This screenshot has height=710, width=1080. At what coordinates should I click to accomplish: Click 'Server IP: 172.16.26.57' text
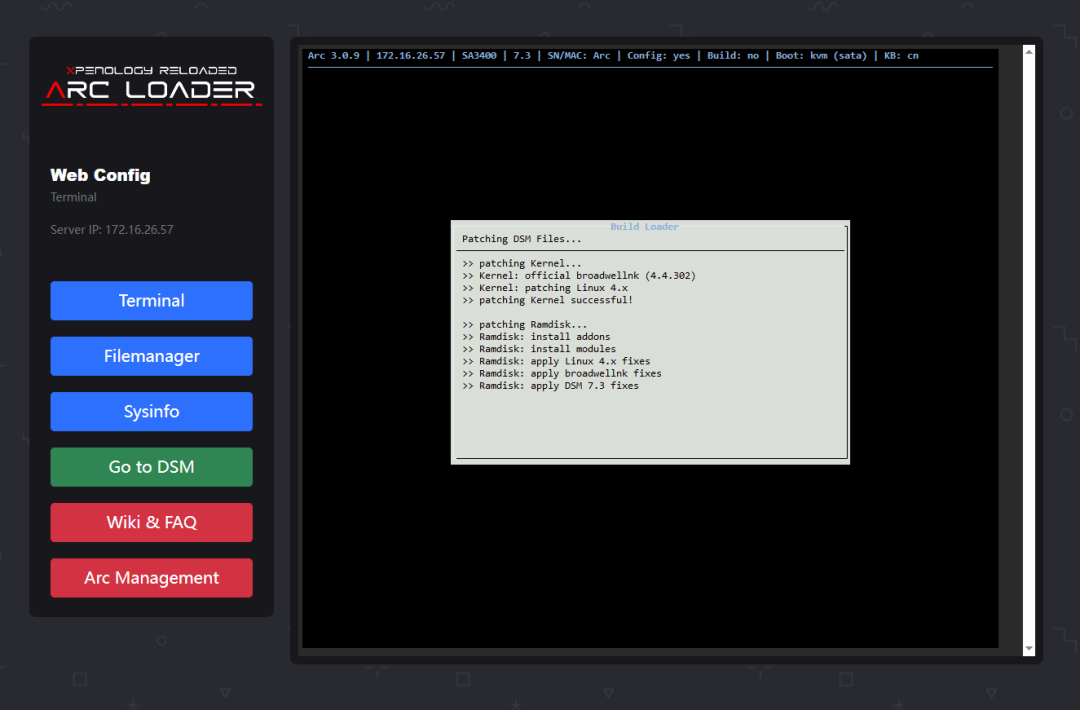click(112, 229)
